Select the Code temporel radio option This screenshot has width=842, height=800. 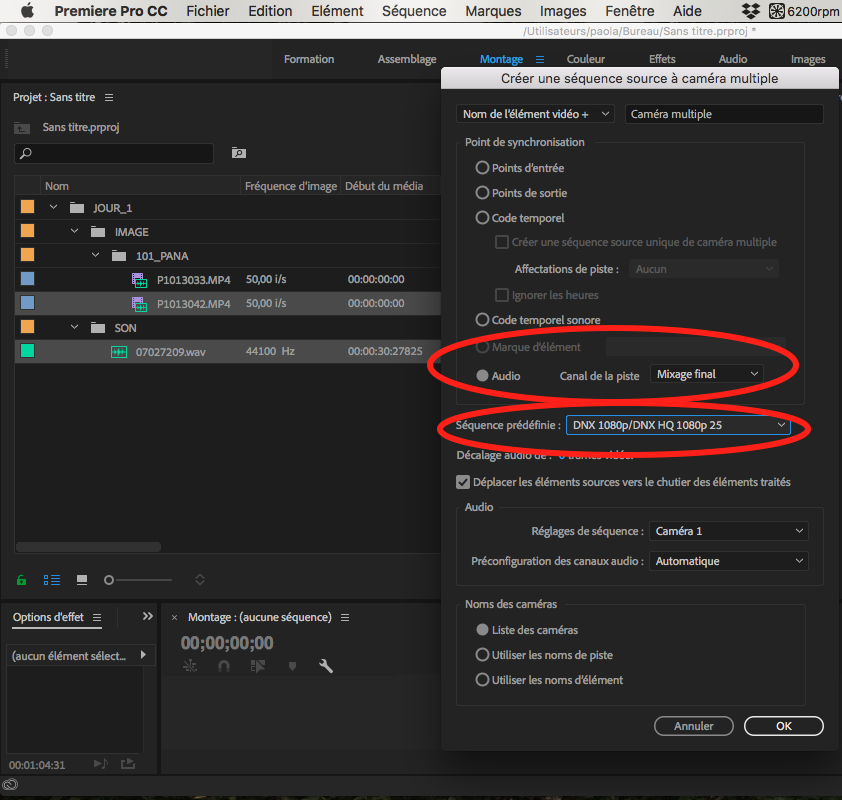click(x=482, y=217)
